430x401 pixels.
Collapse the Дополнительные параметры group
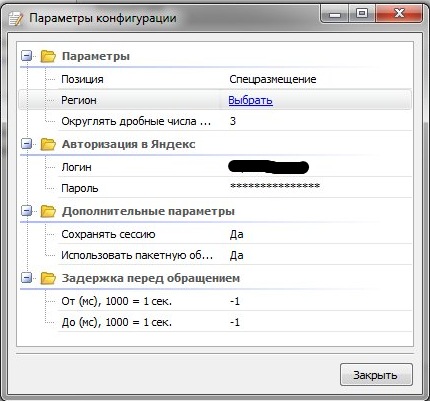[x=27, y=211]
